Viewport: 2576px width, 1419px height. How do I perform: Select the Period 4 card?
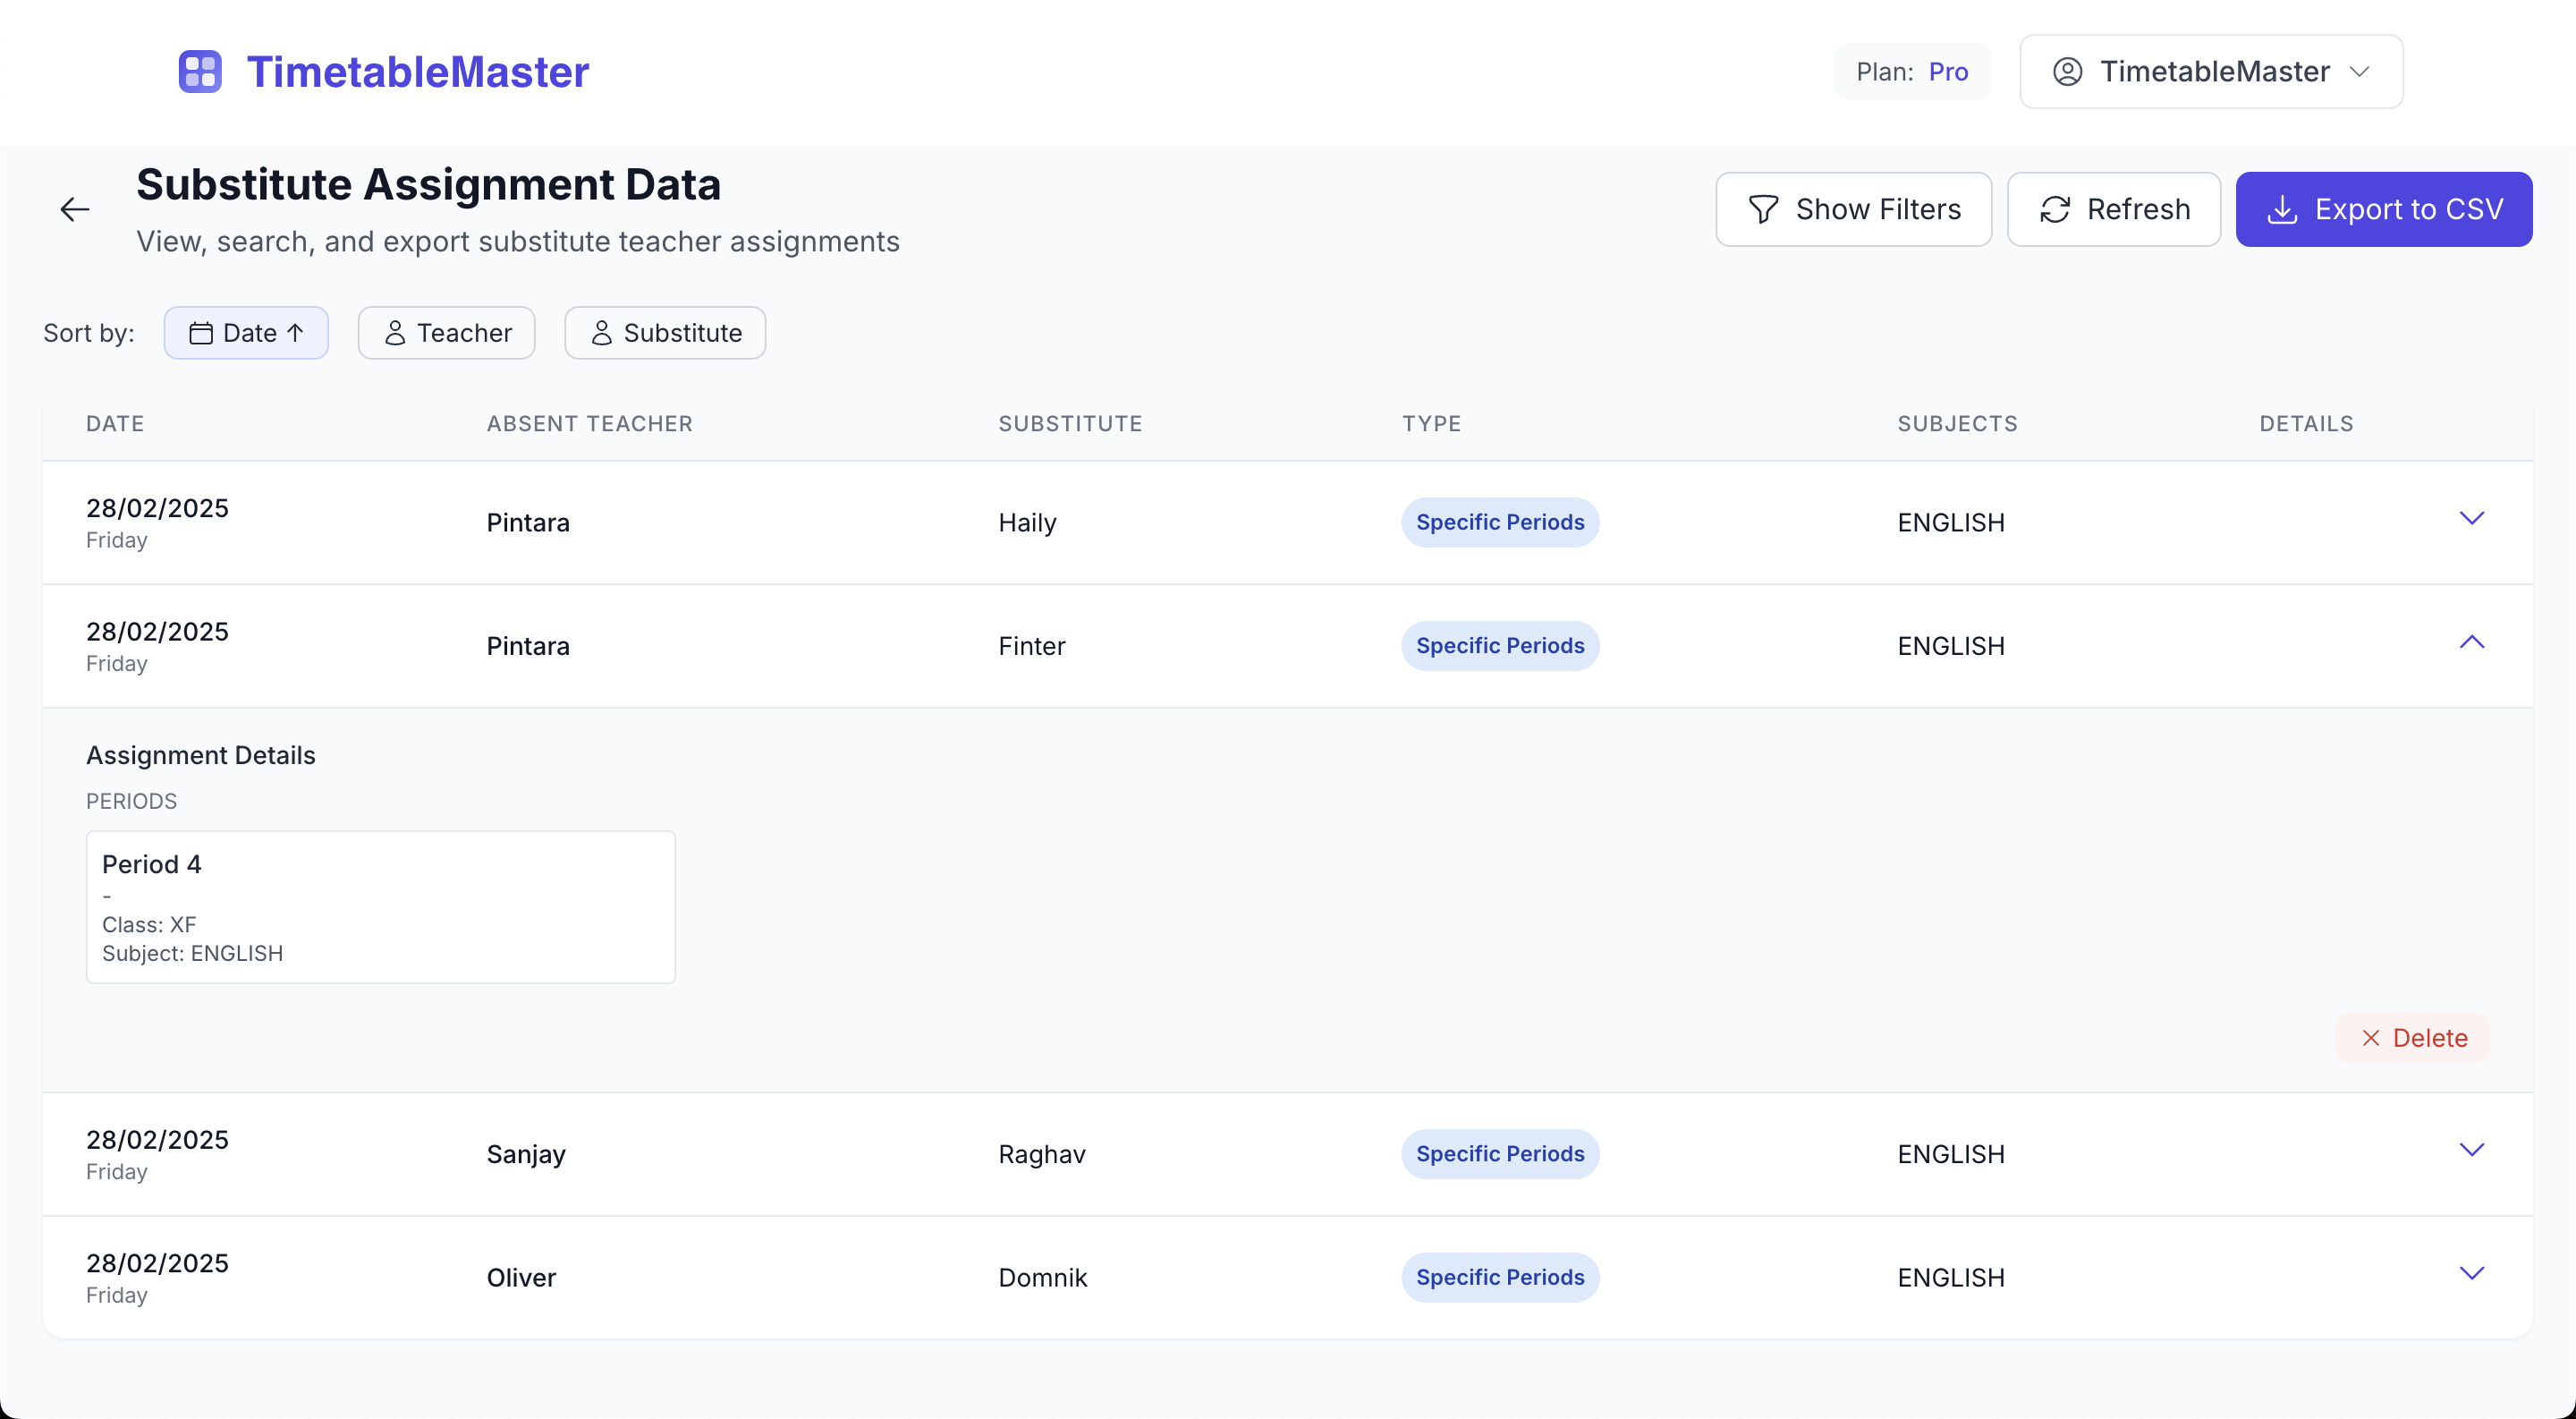[x=381, y=907]
